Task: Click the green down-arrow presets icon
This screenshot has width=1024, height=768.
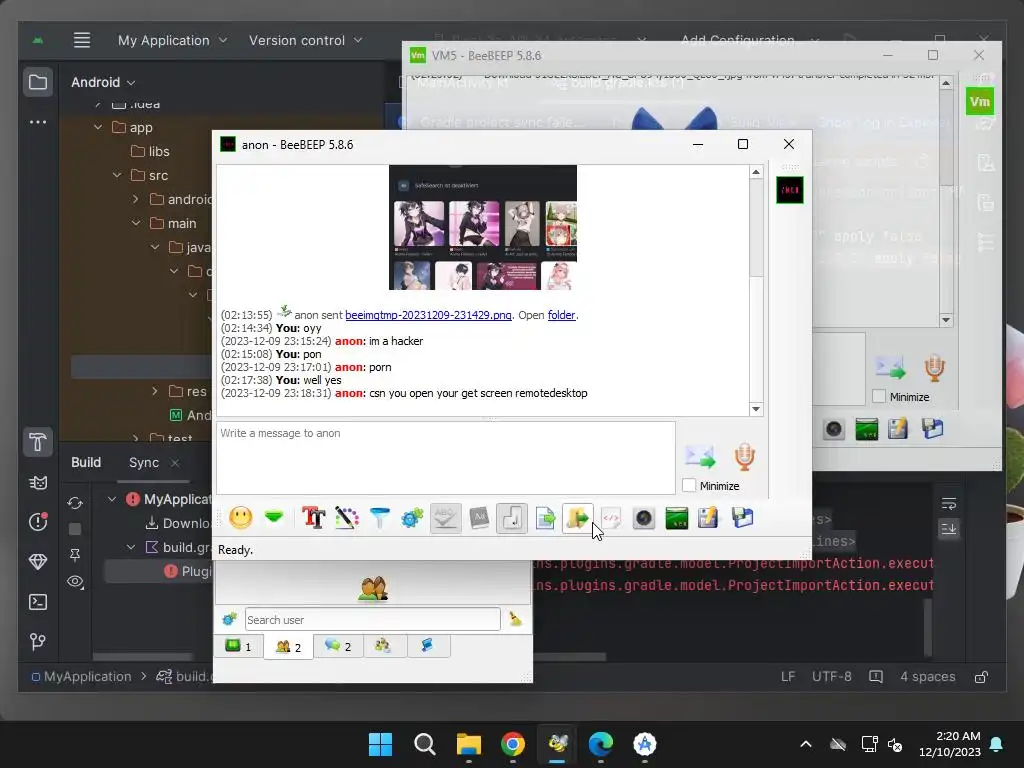Action: (274, 518)
